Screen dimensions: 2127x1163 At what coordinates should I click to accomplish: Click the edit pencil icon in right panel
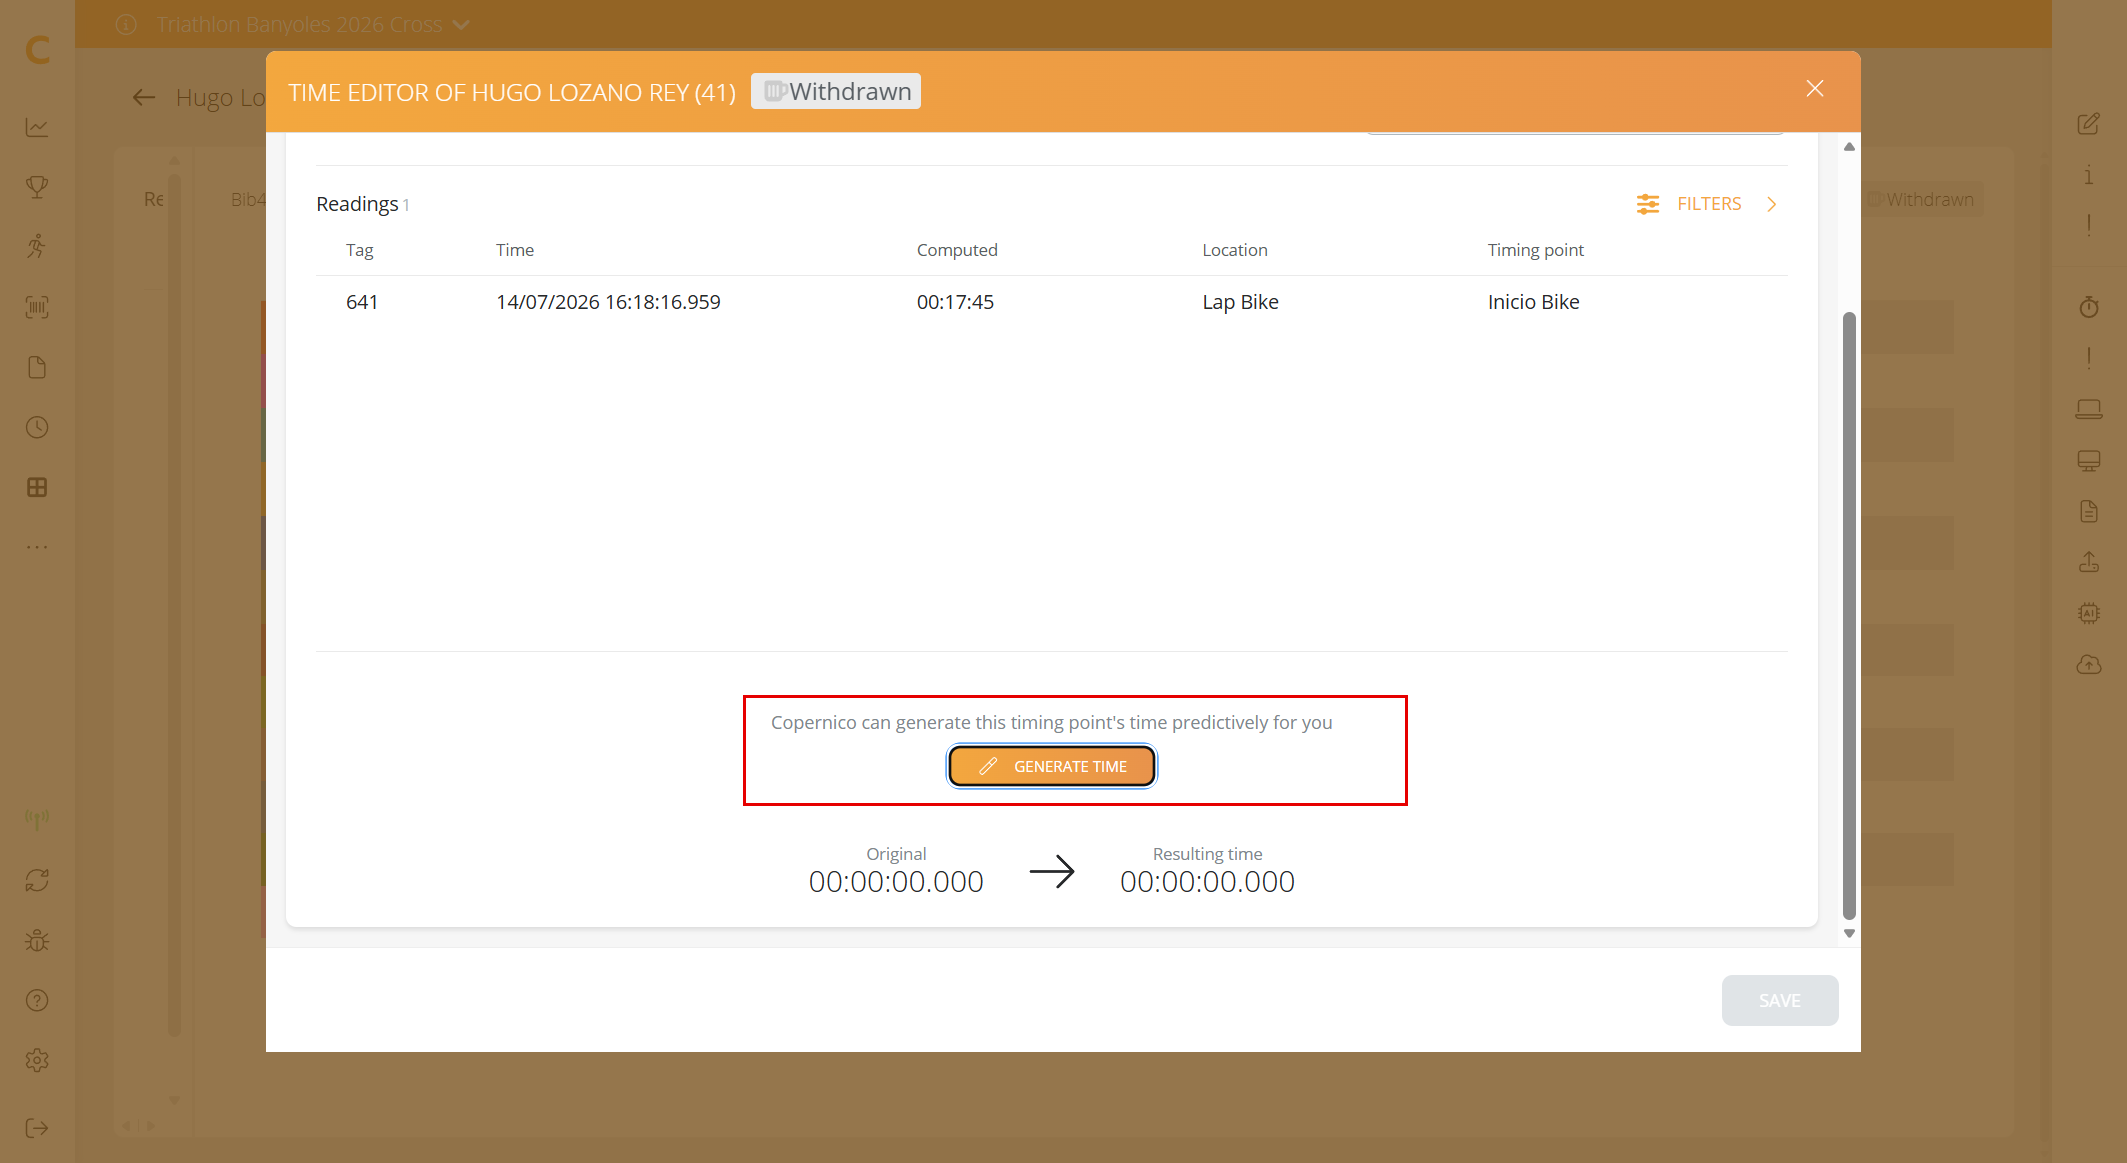(x=2088, y=124)
